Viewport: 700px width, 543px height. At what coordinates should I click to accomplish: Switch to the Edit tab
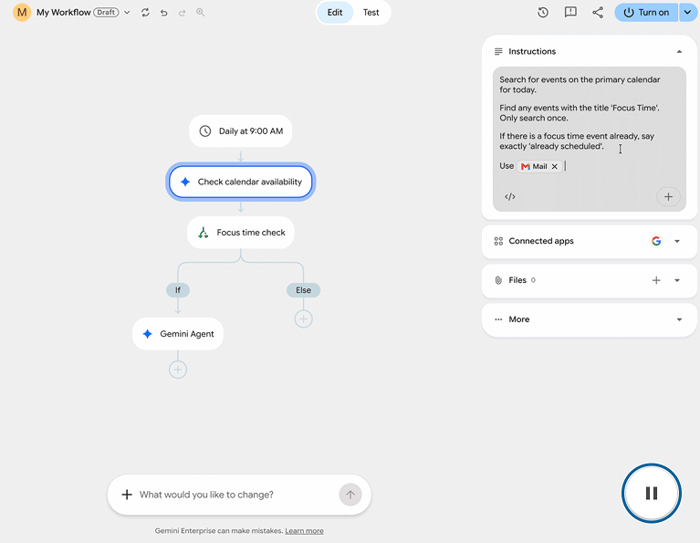click(335, 13)
